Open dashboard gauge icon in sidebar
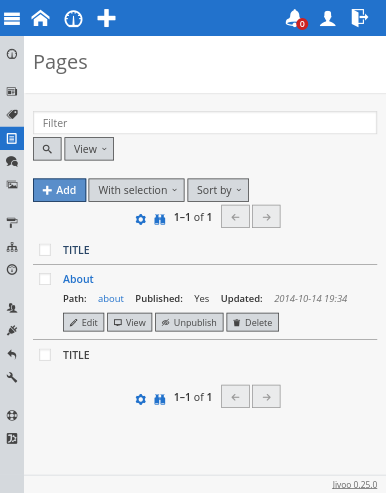 coord(12,54)
